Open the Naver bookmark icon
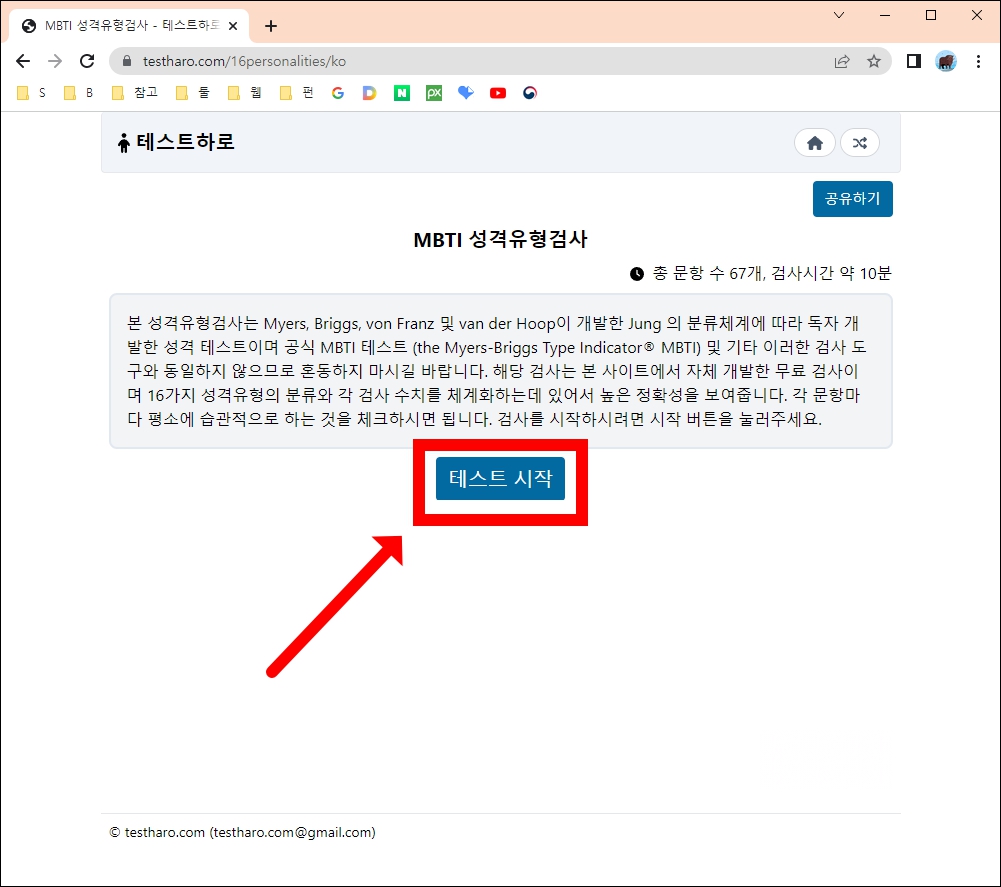This screenshot has height=887, width=1001. [x=401, y=92]
